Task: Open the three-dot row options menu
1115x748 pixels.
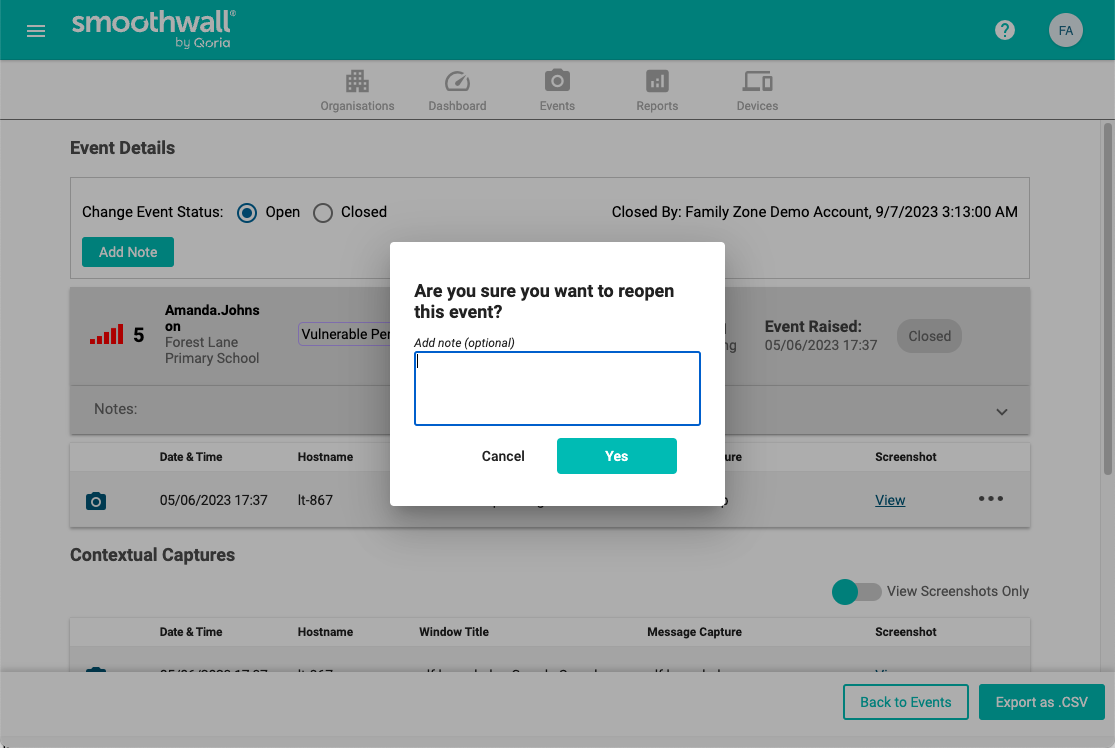Action: (x=990, y=499)
